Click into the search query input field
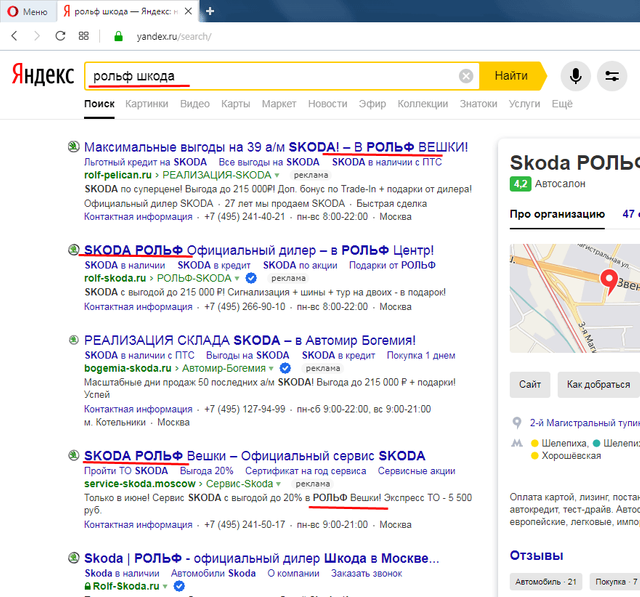 coord(269,76)
